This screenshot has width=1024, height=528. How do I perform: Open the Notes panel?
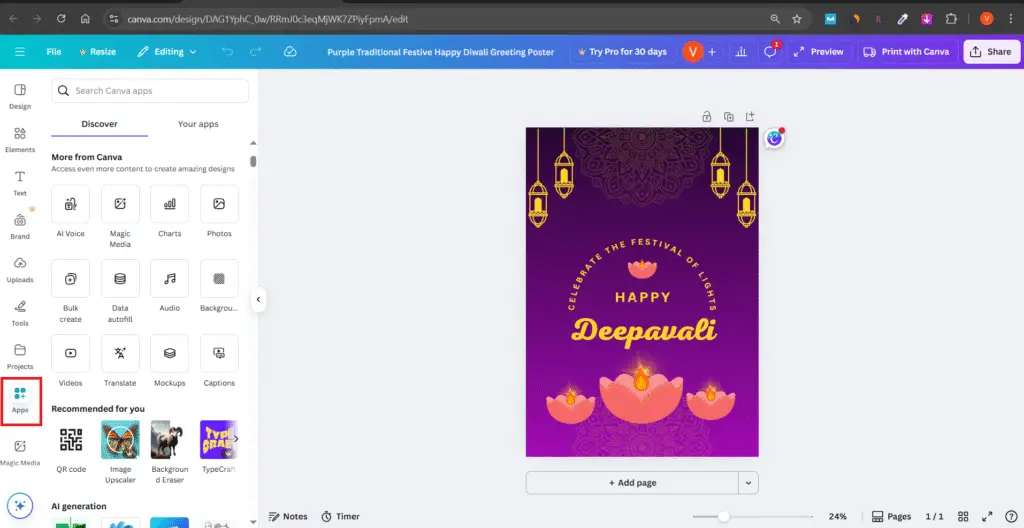point(289,516)
